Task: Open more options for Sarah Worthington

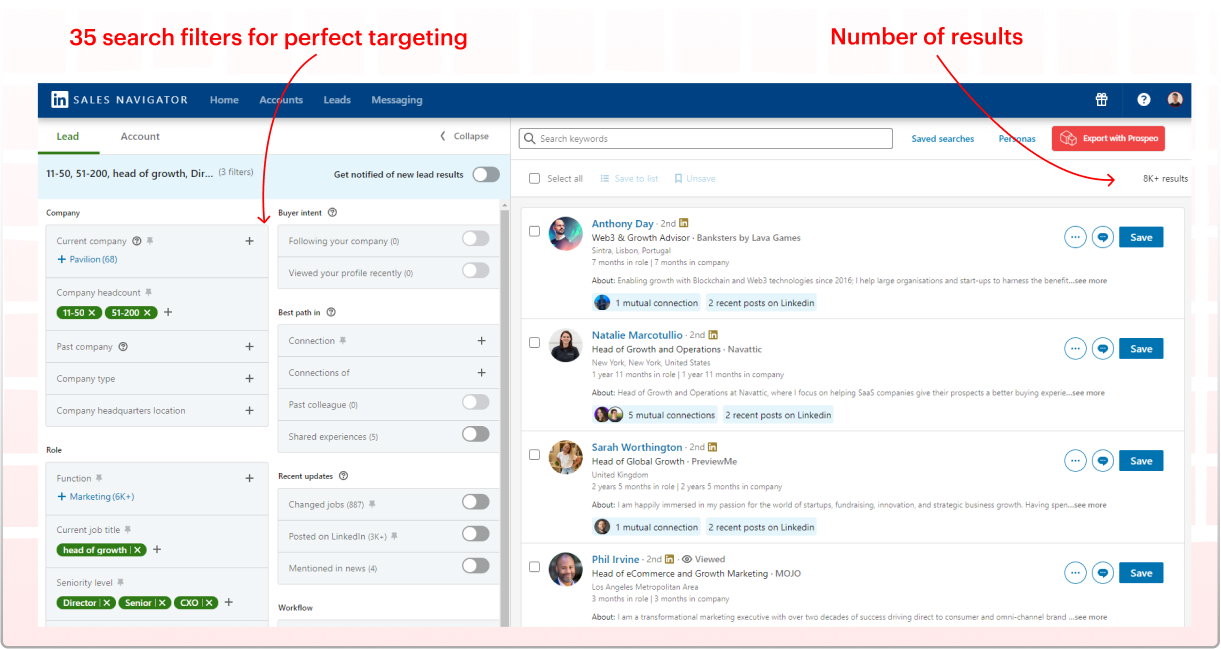Action: 1075,461
